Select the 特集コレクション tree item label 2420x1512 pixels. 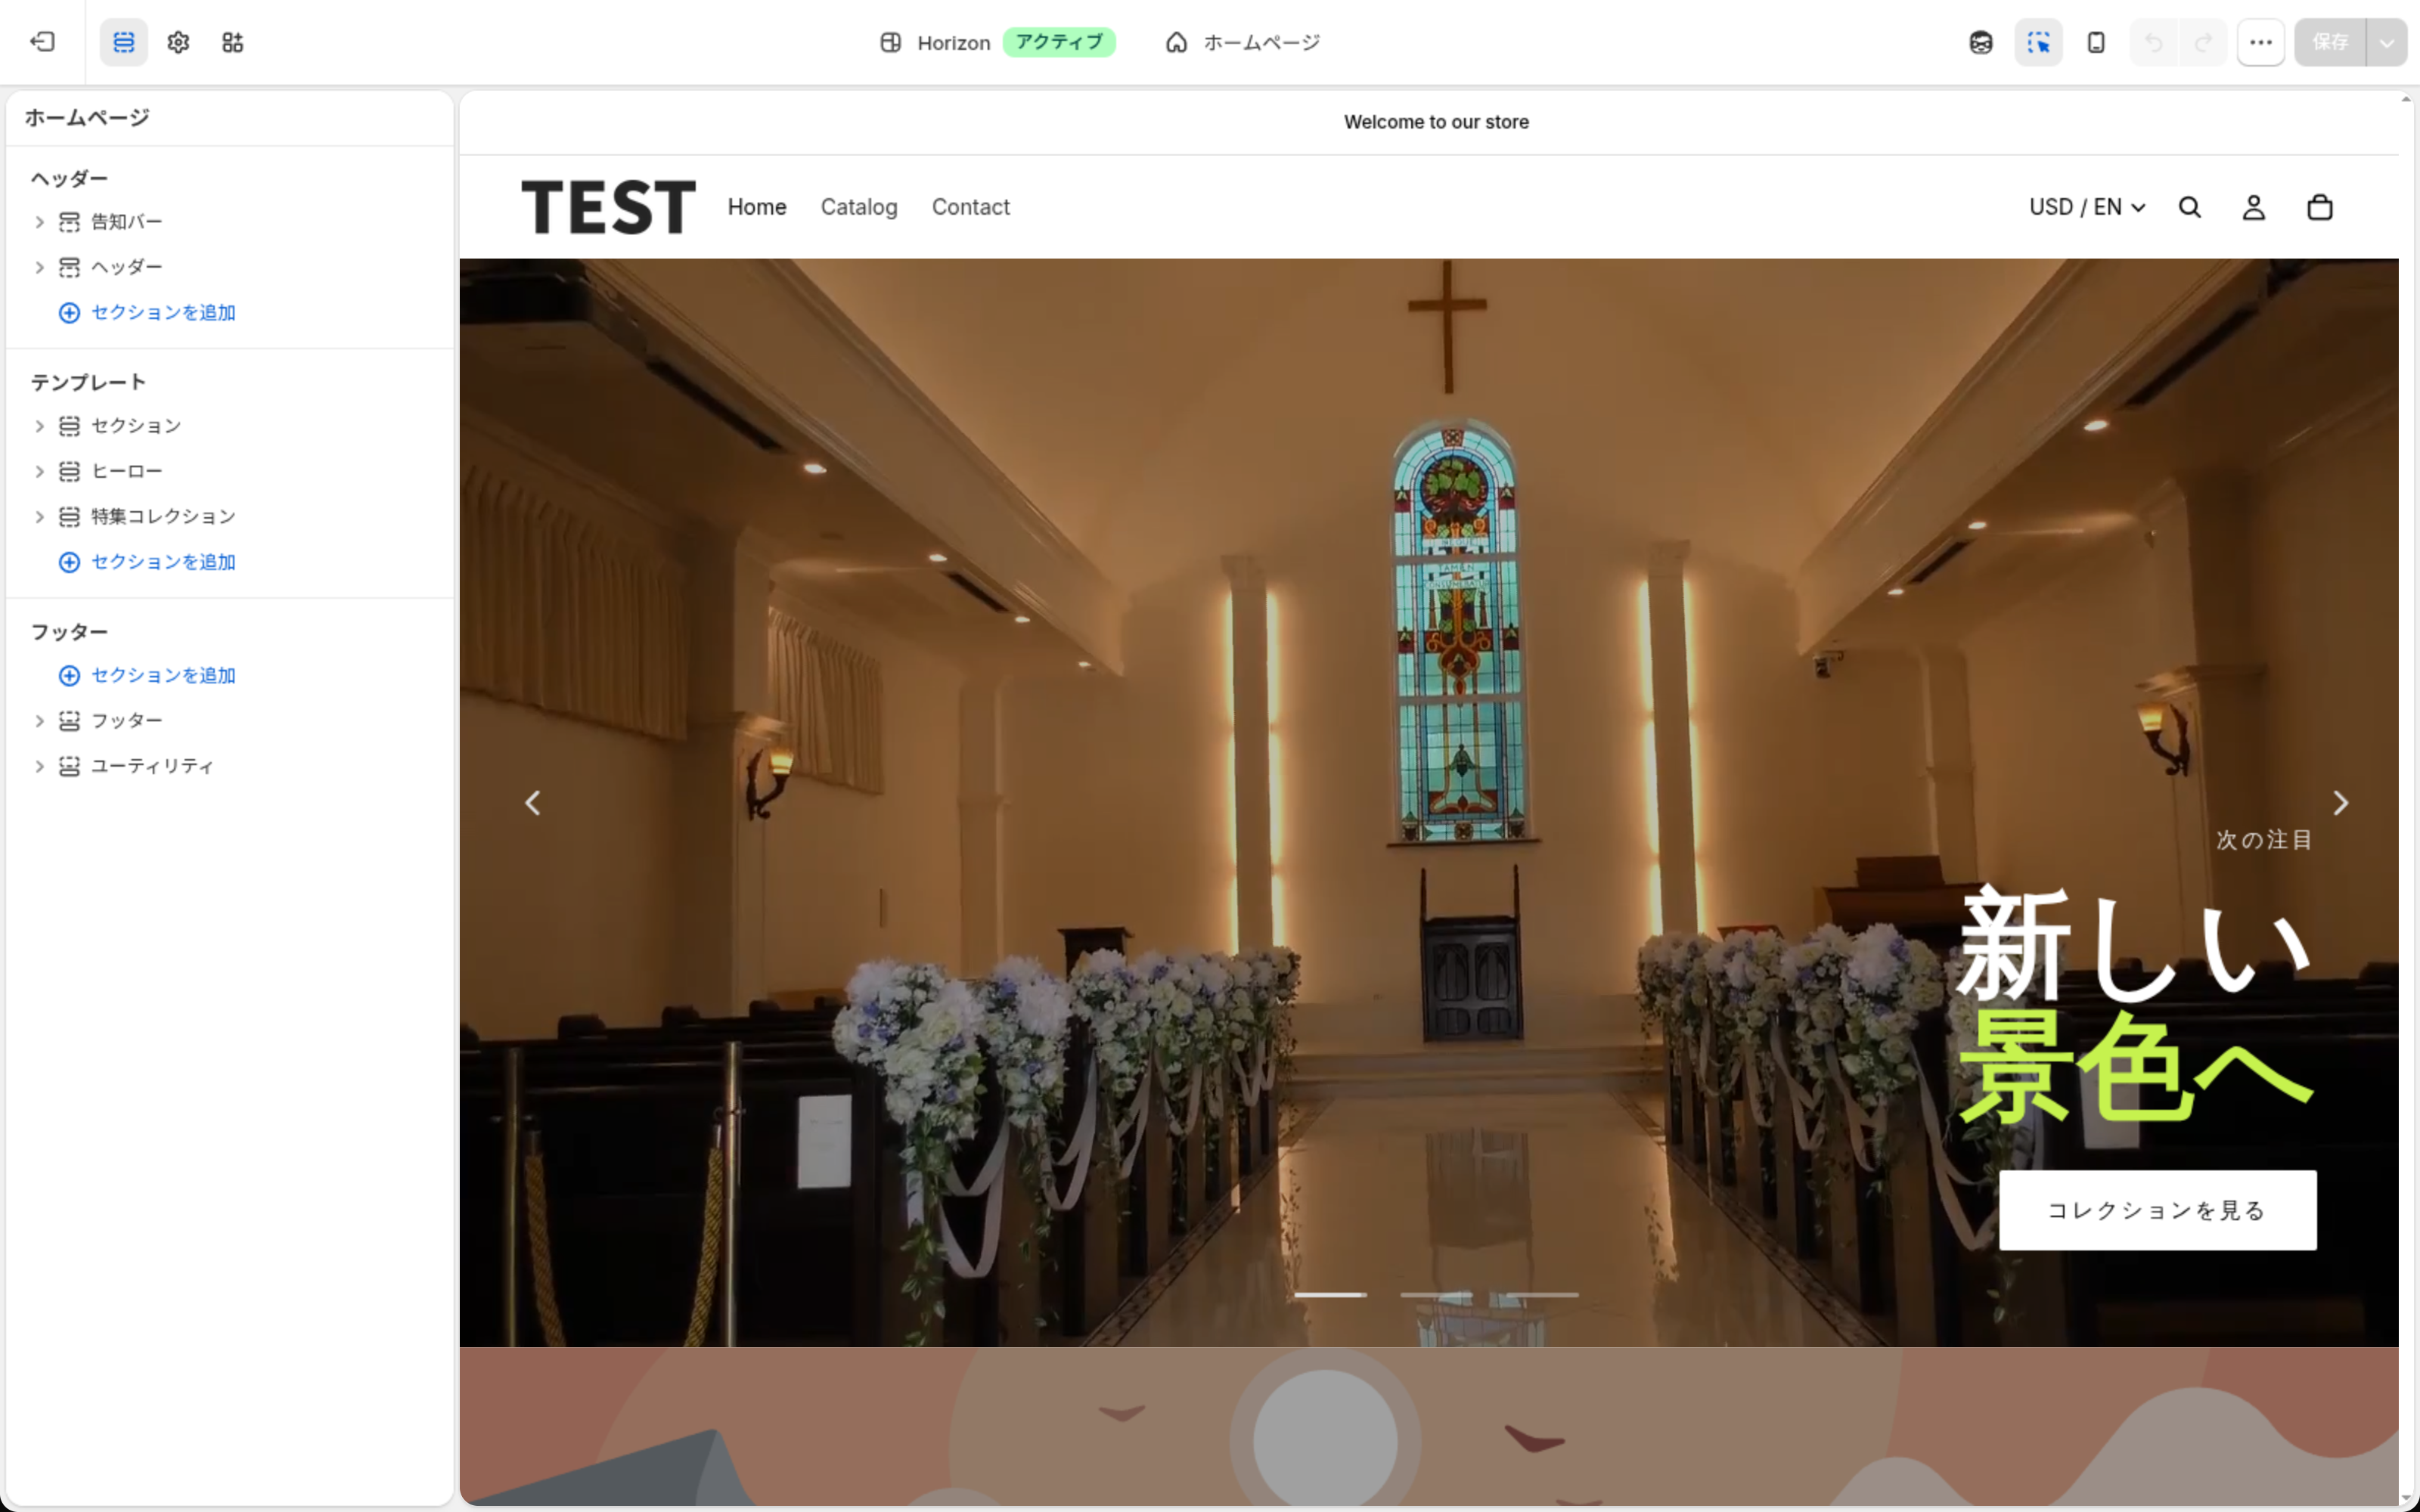(163, 517)
